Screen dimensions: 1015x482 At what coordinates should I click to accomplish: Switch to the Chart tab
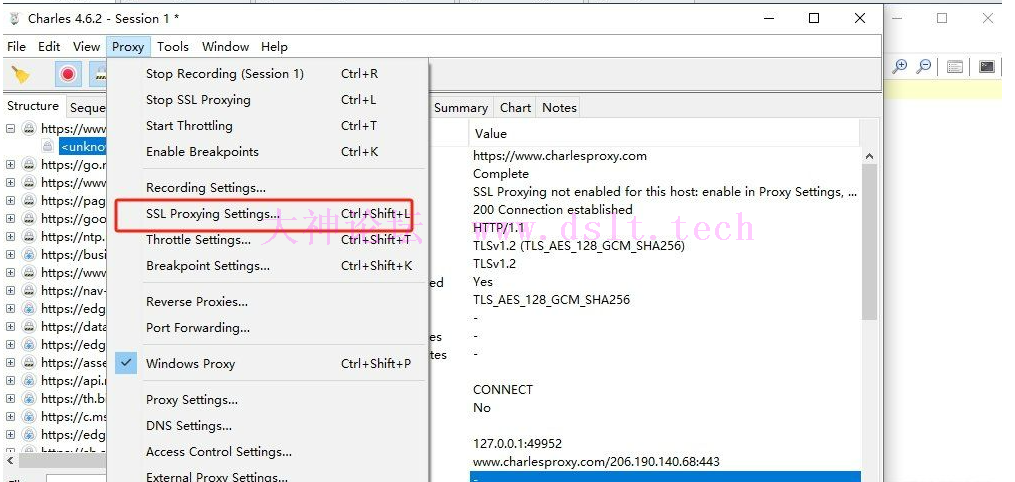pos(515,108)
